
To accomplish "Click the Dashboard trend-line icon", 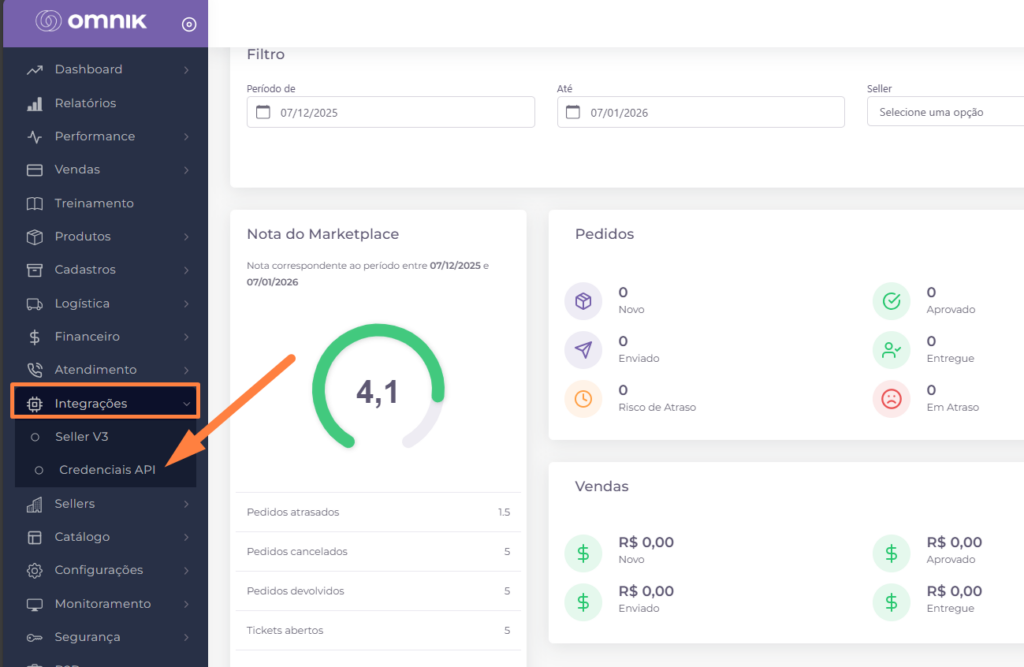I will (35, 70).
